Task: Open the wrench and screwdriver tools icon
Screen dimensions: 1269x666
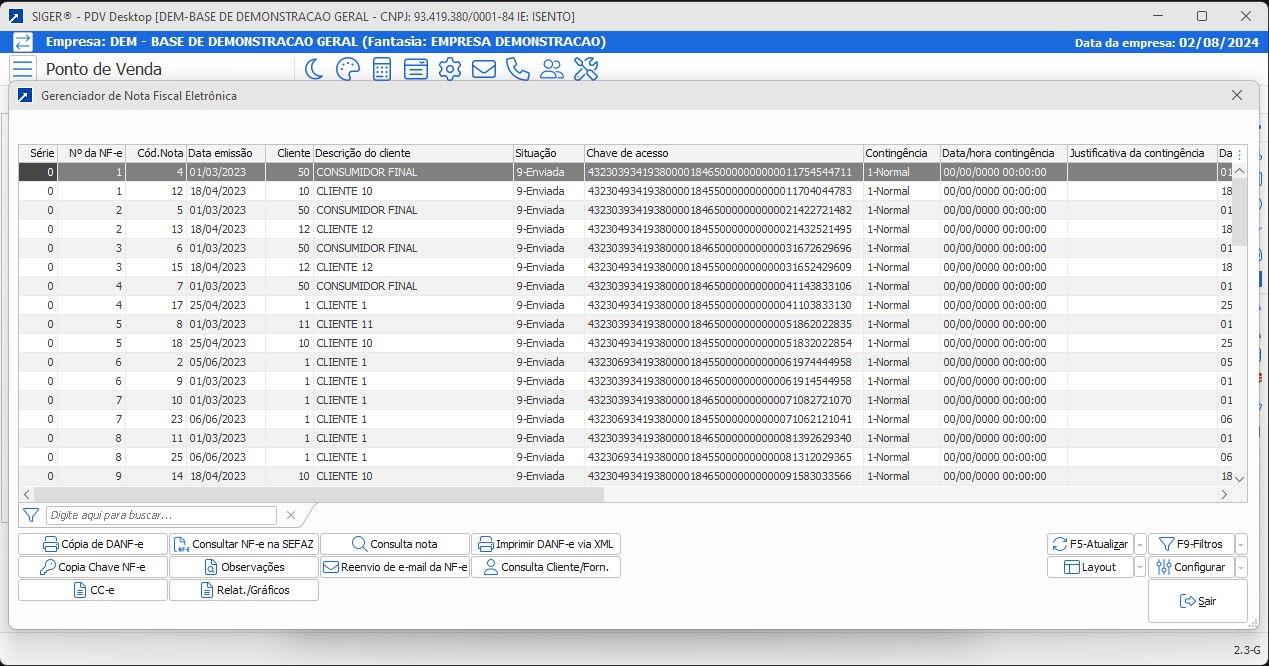Action: (x=585, y=69)
